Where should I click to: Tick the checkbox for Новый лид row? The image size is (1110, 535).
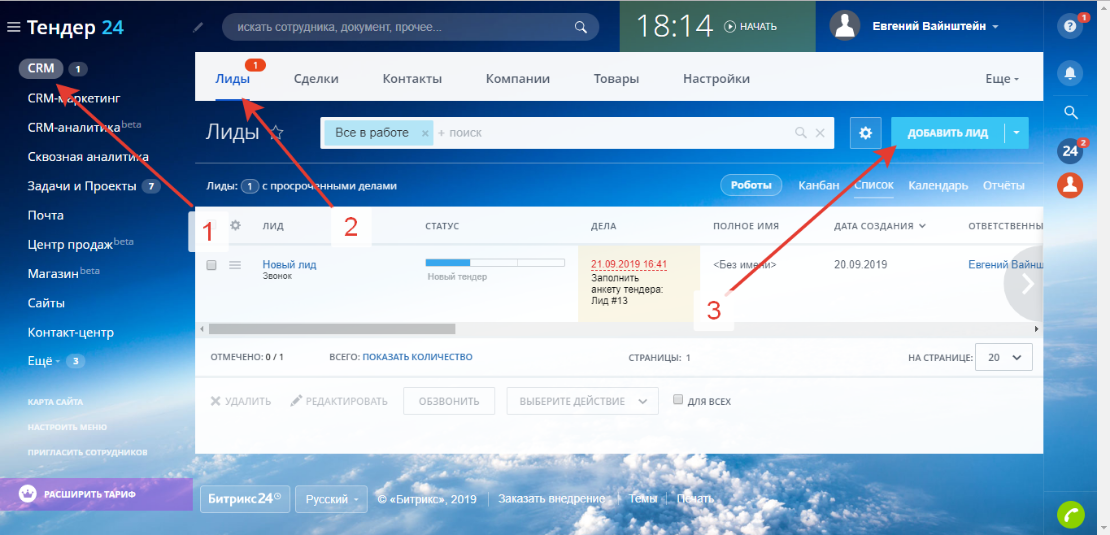point(211,265)
